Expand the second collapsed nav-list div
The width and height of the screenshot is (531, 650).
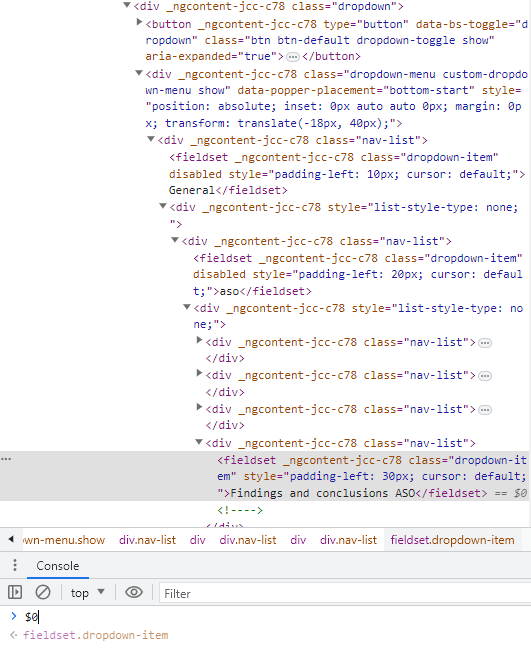pyautogui.click(x=199, y=374)
